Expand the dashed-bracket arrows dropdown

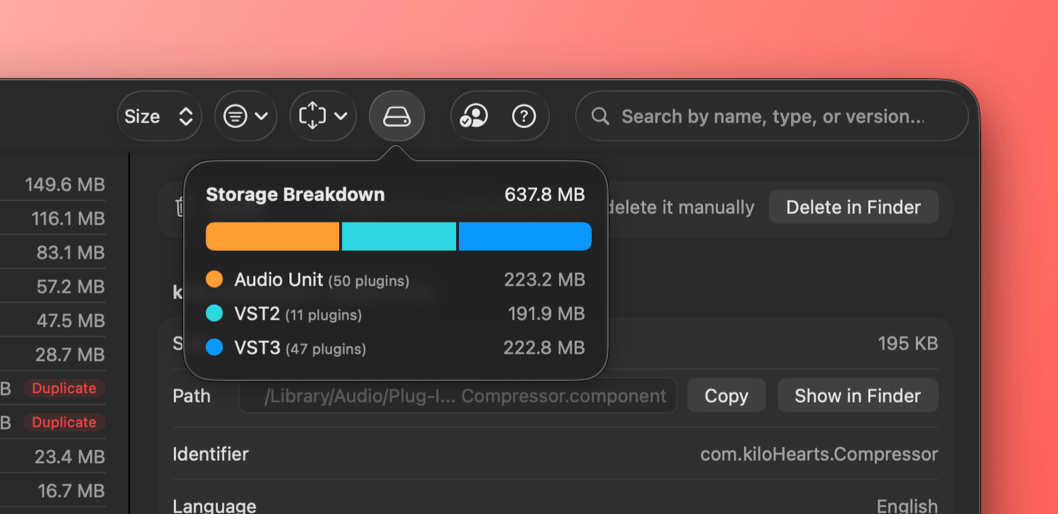tap(323, 116)
